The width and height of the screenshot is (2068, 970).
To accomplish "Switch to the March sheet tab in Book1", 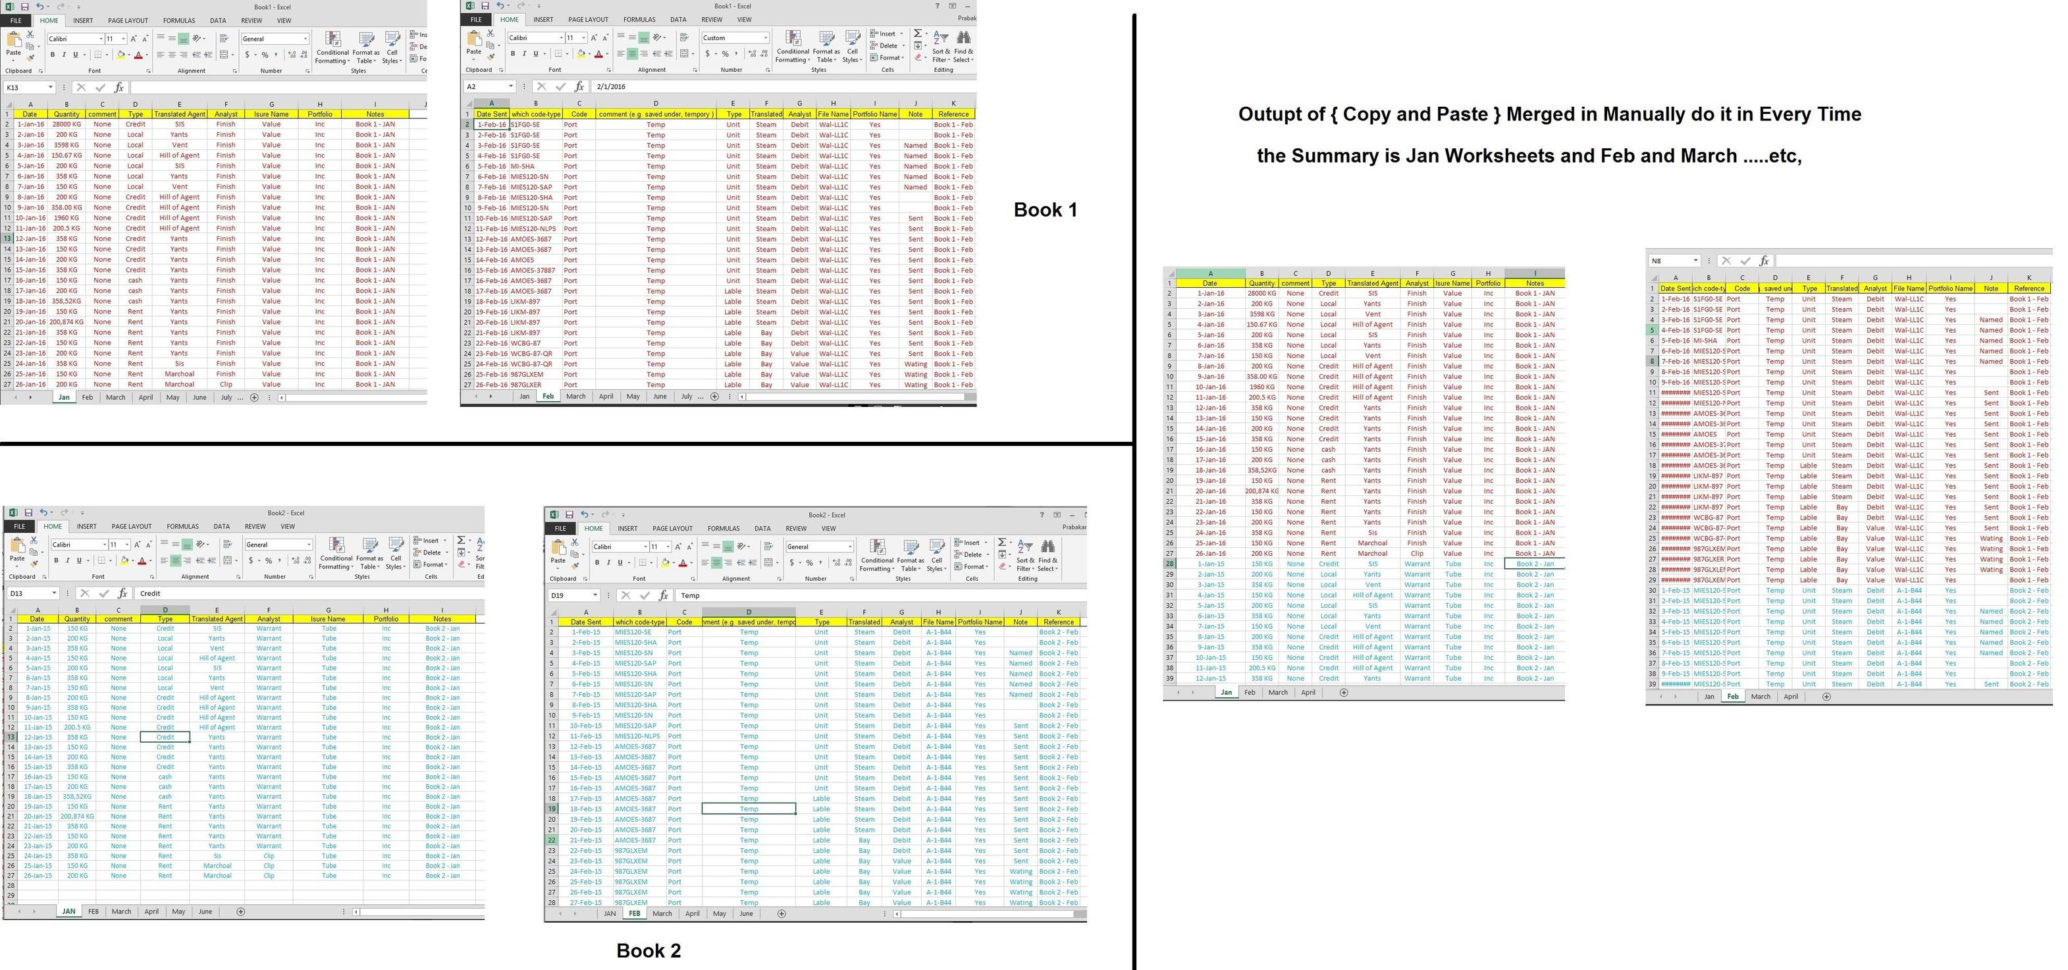I will 115,397.
